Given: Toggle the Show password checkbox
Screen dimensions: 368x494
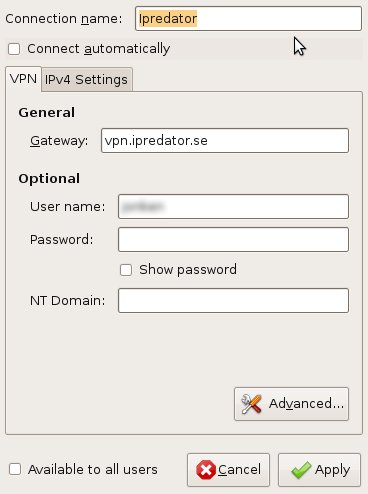Looking at the screenshot, I should [x=126, y=270].
